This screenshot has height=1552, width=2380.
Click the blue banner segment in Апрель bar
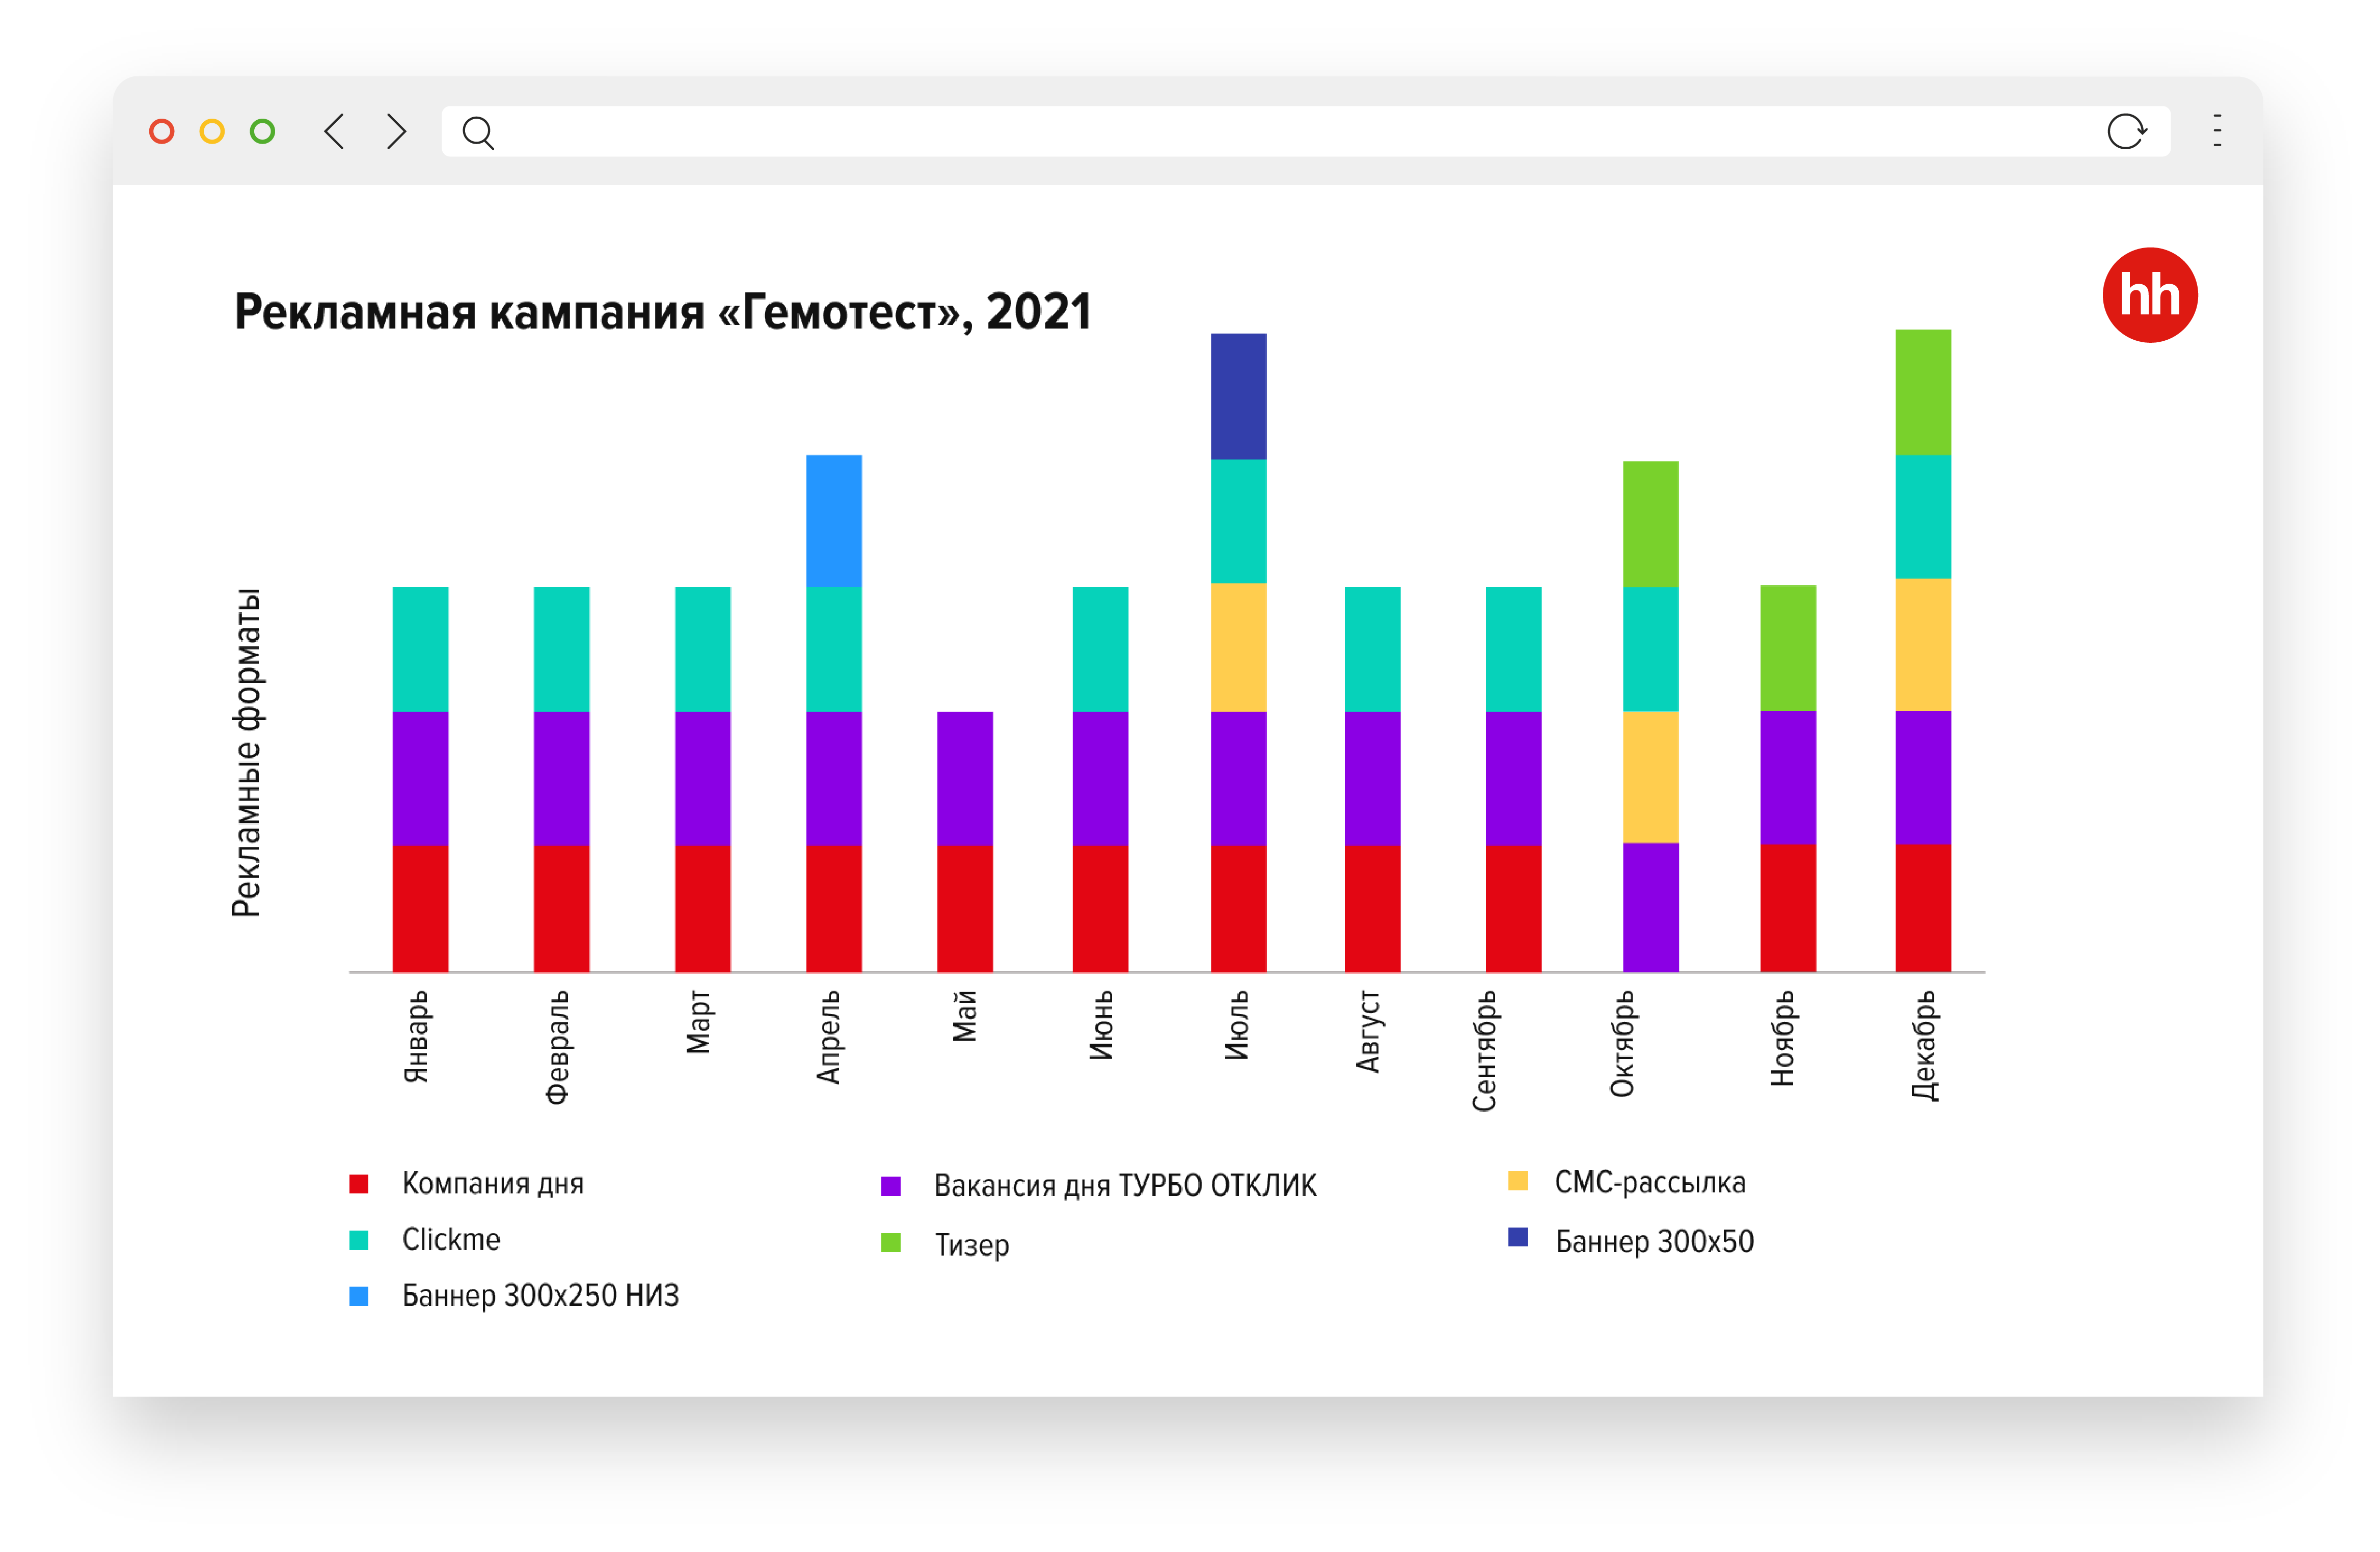click(834, 521)
